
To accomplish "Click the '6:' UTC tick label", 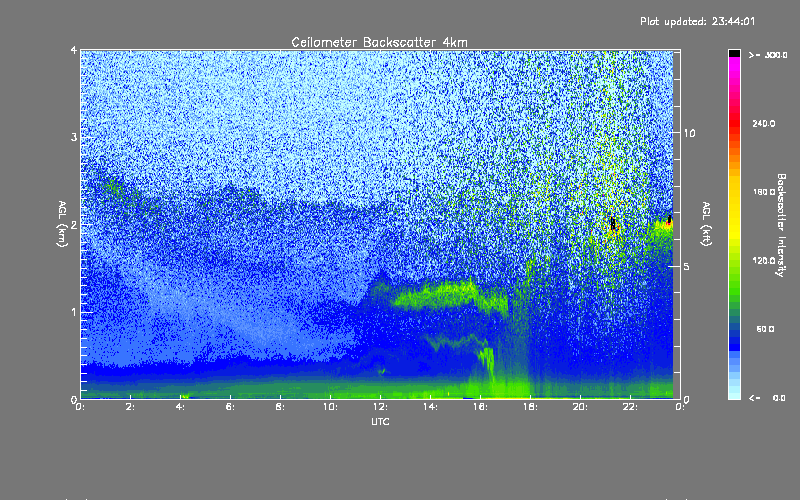I will 230,407.
